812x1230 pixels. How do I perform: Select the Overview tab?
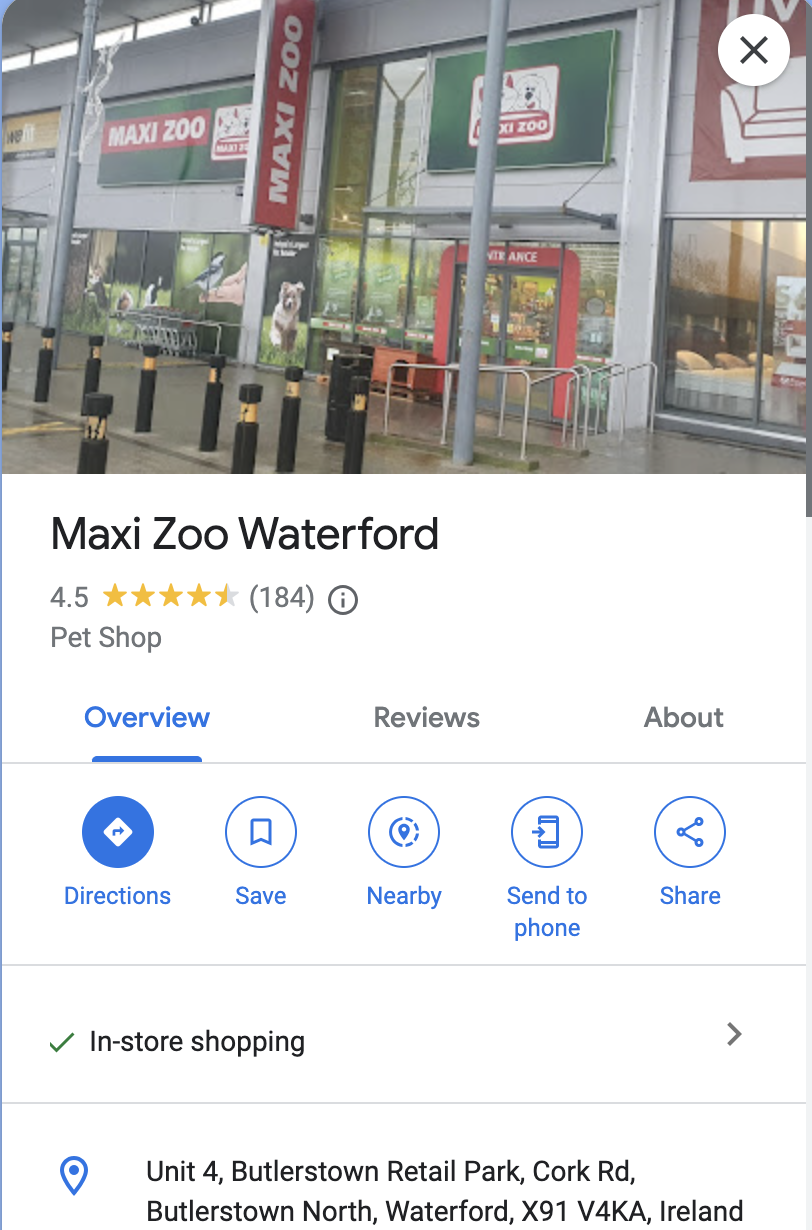tap(147, 717)
